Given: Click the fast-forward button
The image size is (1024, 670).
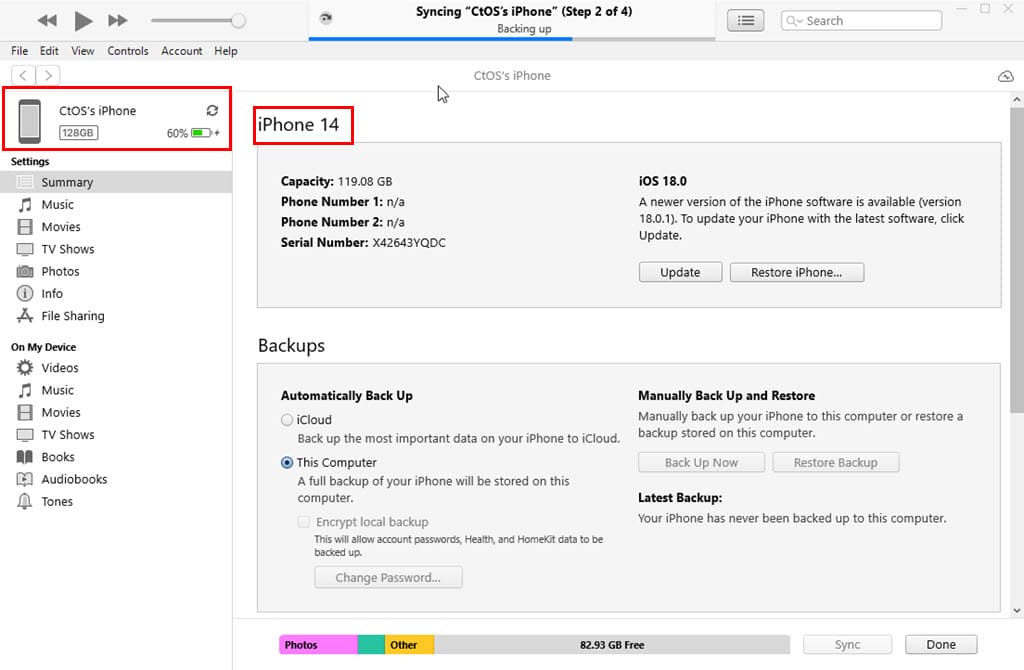Looking at the screenshot, I should click(118, 21).
